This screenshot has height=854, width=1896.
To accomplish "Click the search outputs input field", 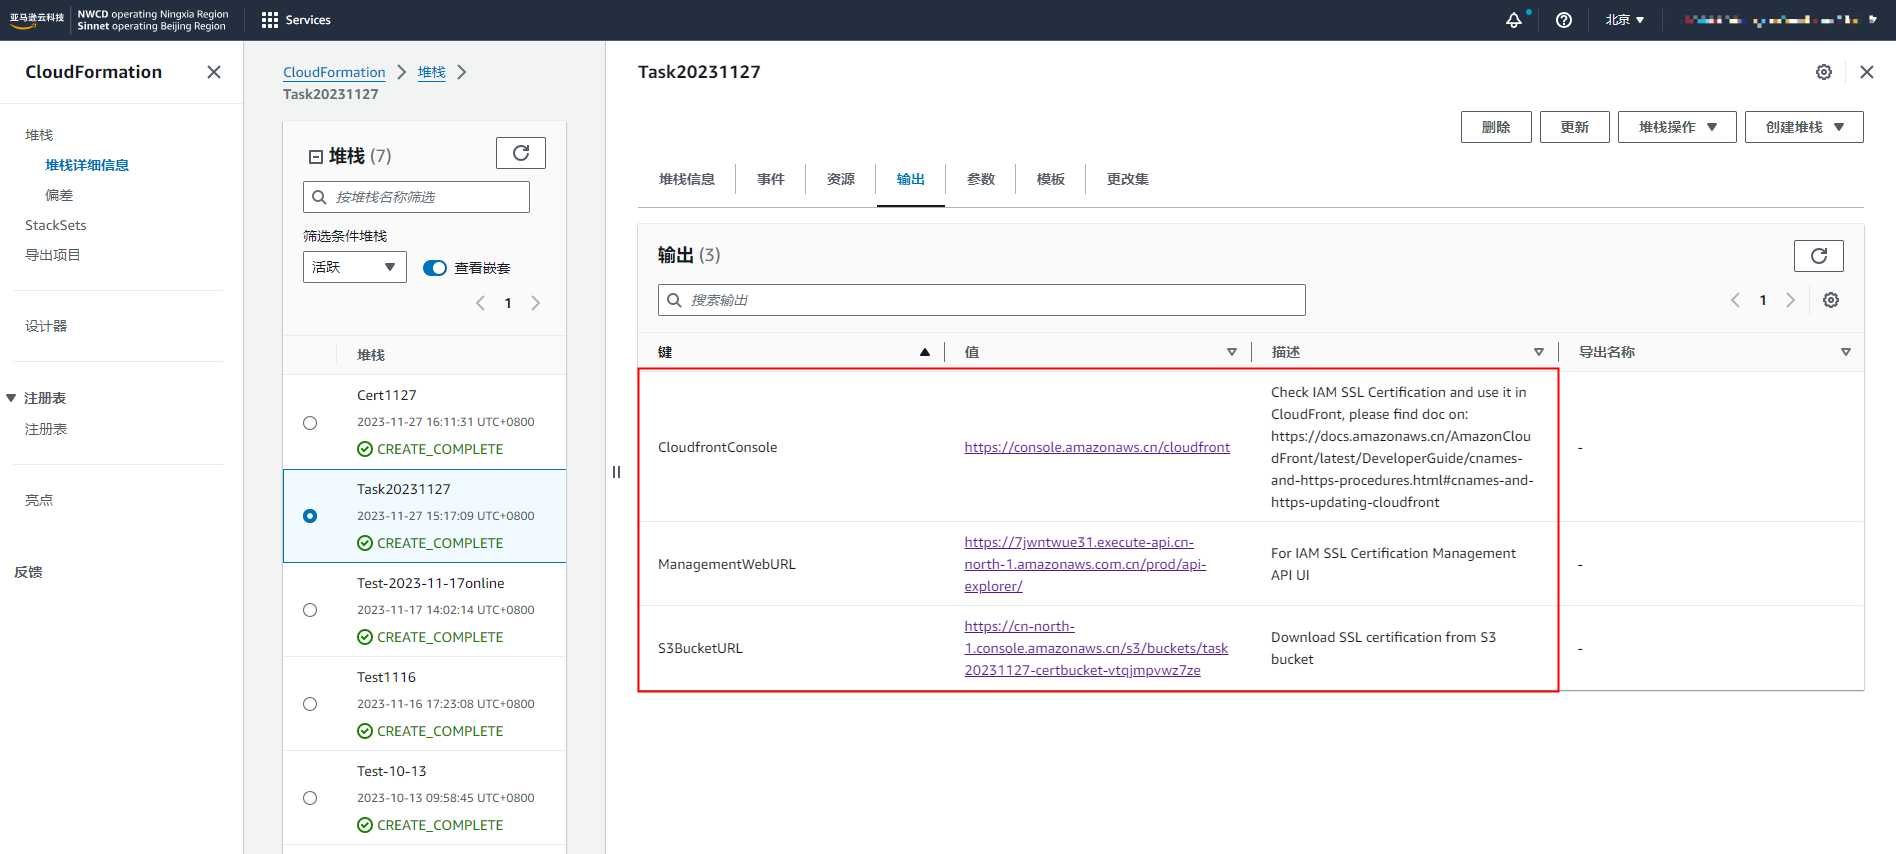I will pyautogui.click(x=981, y=300).
